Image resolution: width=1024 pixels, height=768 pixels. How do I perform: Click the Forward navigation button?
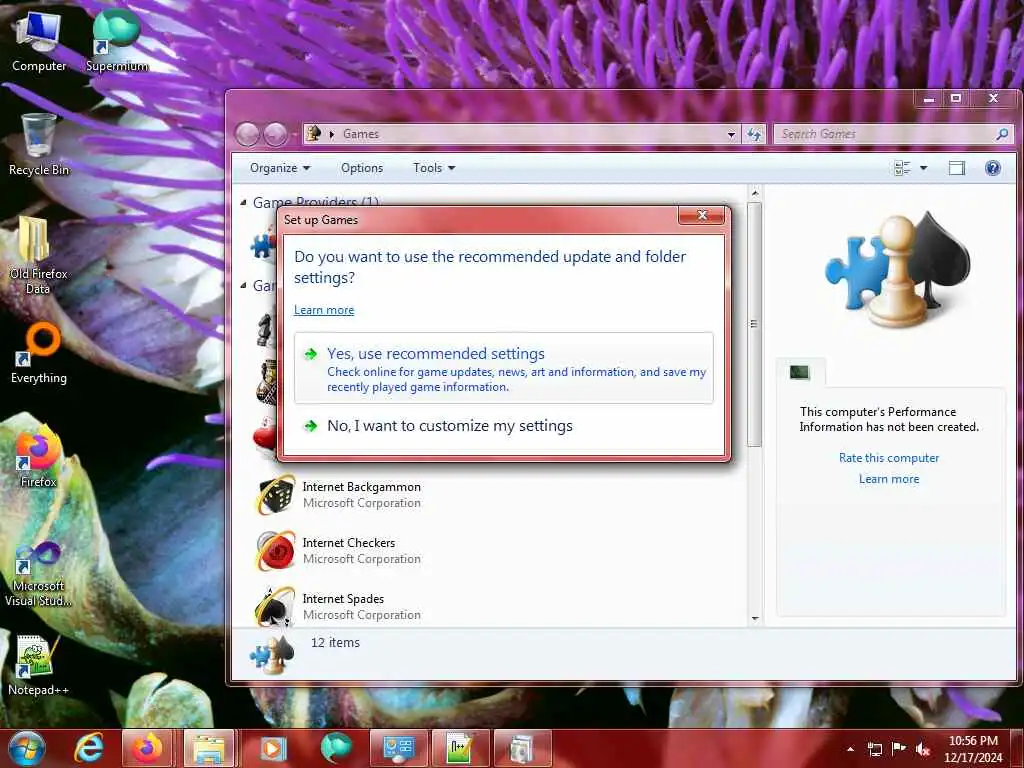click(275, 135)
